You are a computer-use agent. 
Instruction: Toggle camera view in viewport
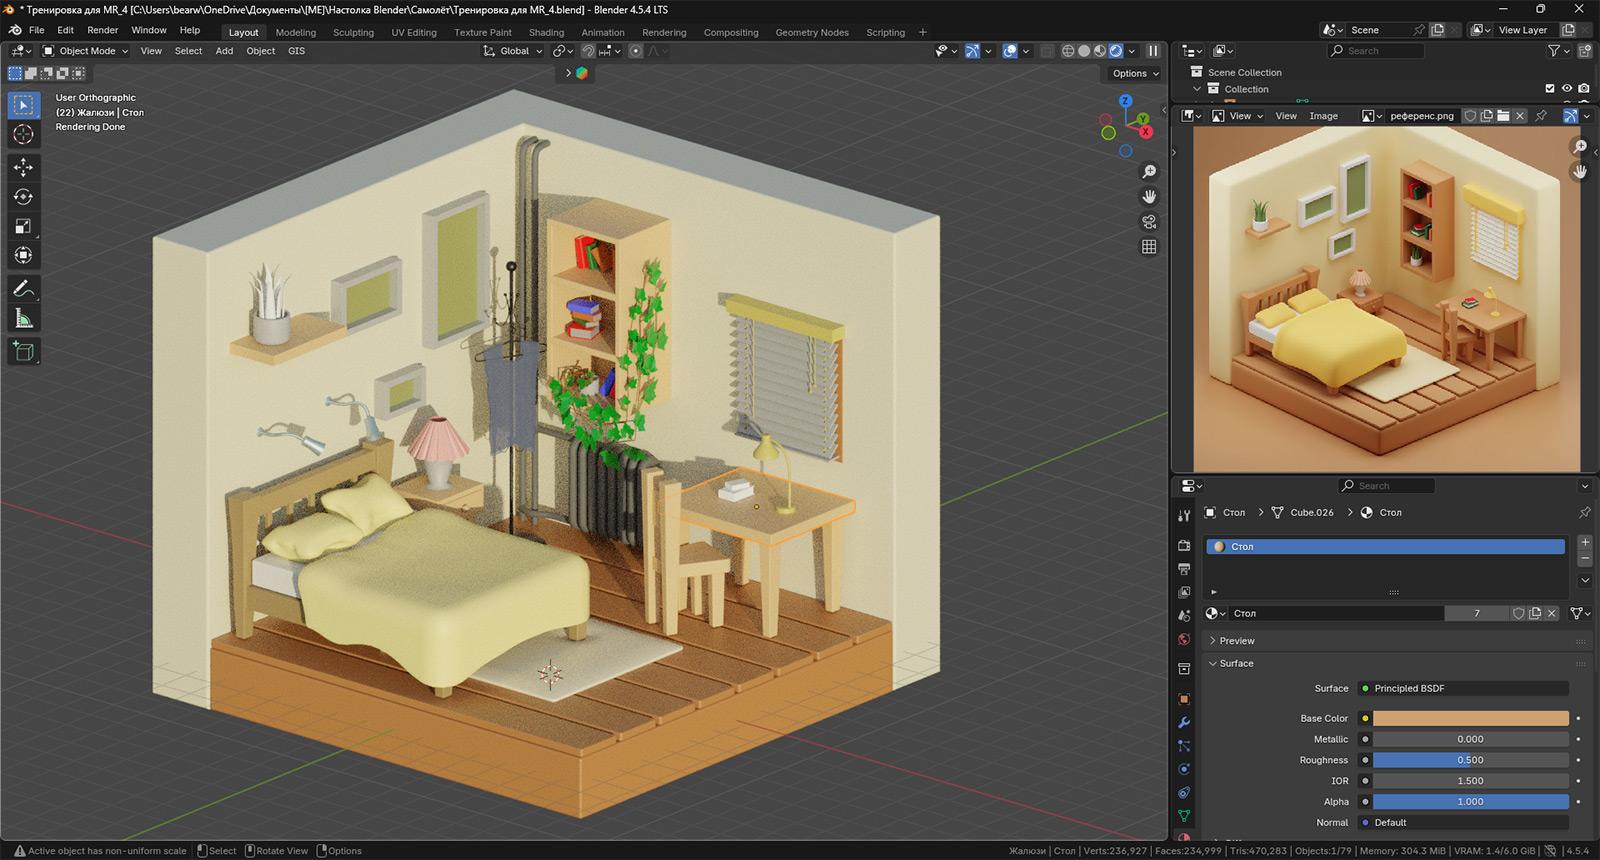[1149, 222]
